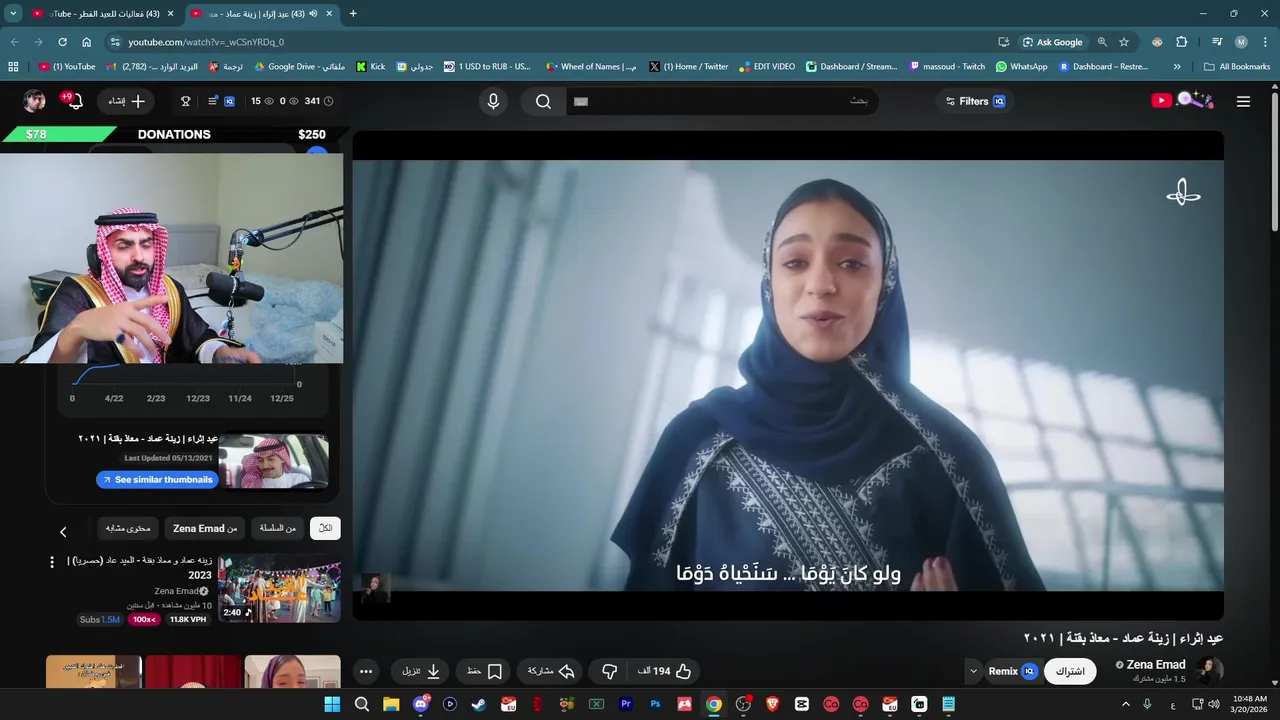Viewport: 1280px width, 720px height.
Task: Open the Chrome extensions puzzle icon
Action: (x=1181, y=42)
